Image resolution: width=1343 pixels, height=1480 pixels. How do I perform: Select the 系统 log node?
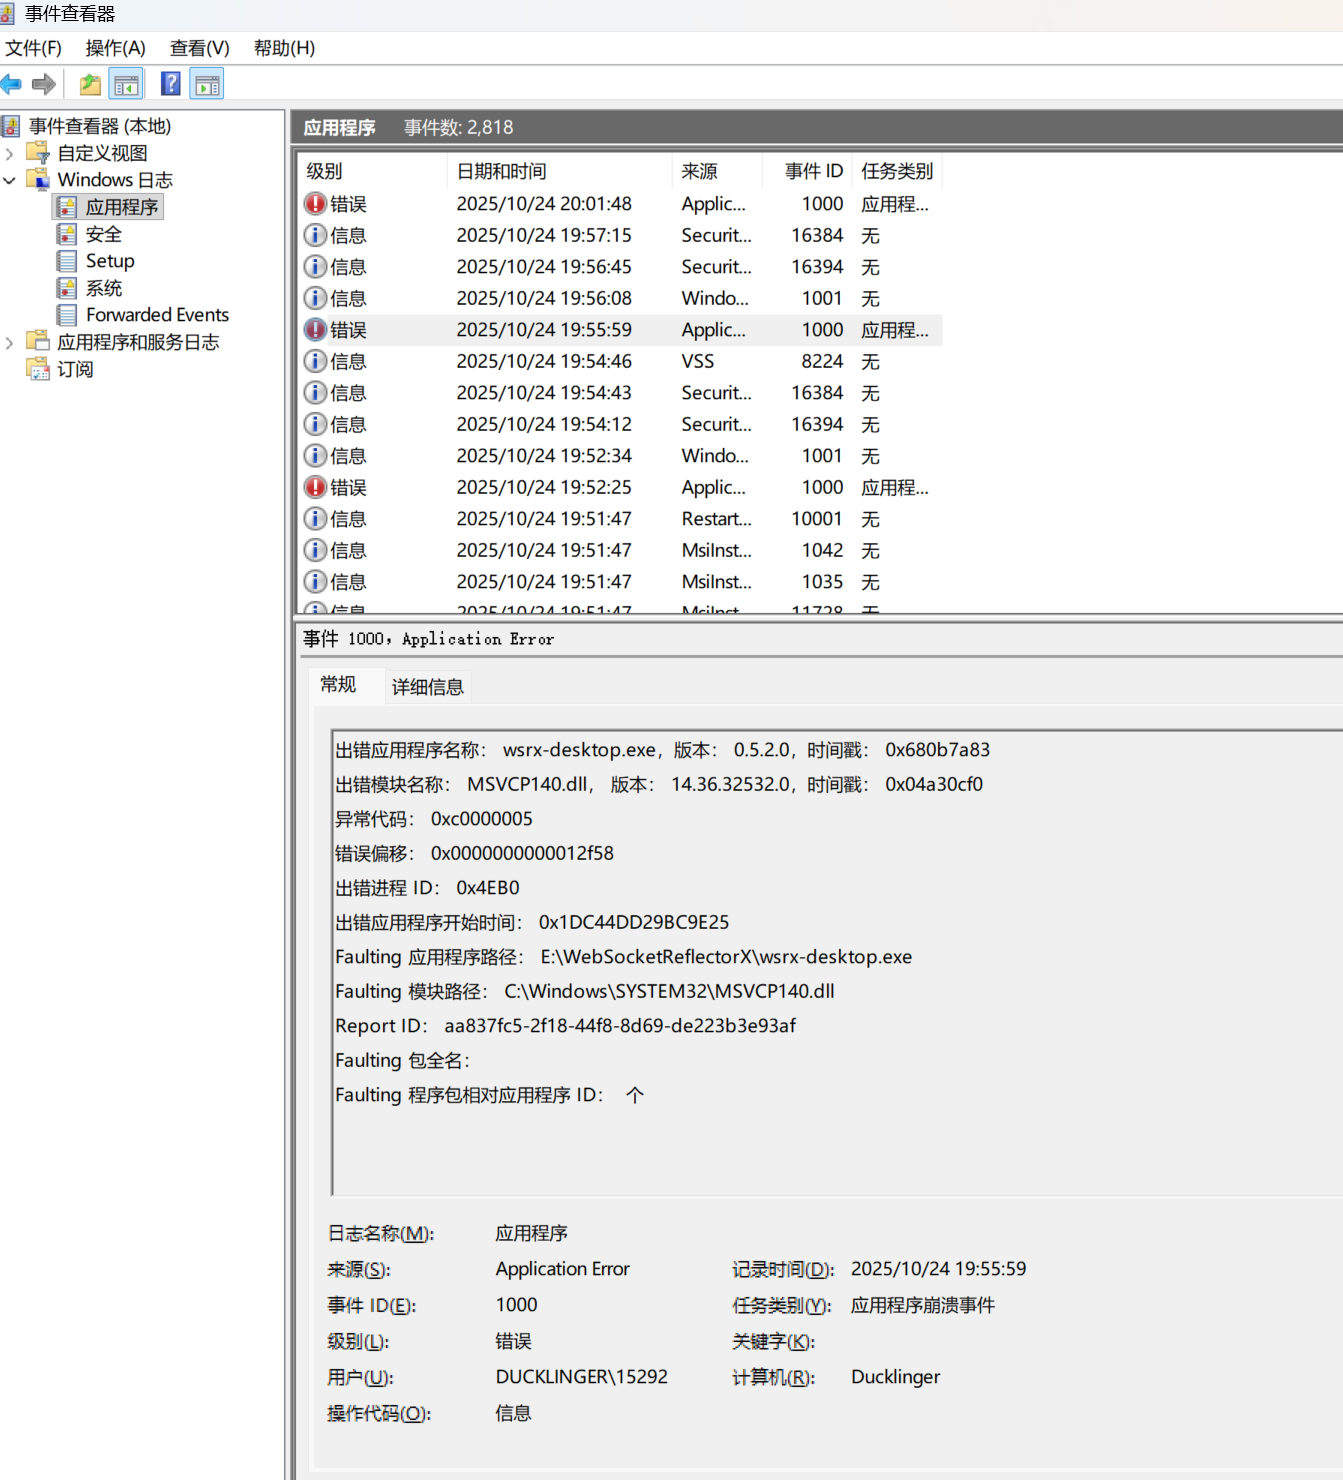[103, 288]
